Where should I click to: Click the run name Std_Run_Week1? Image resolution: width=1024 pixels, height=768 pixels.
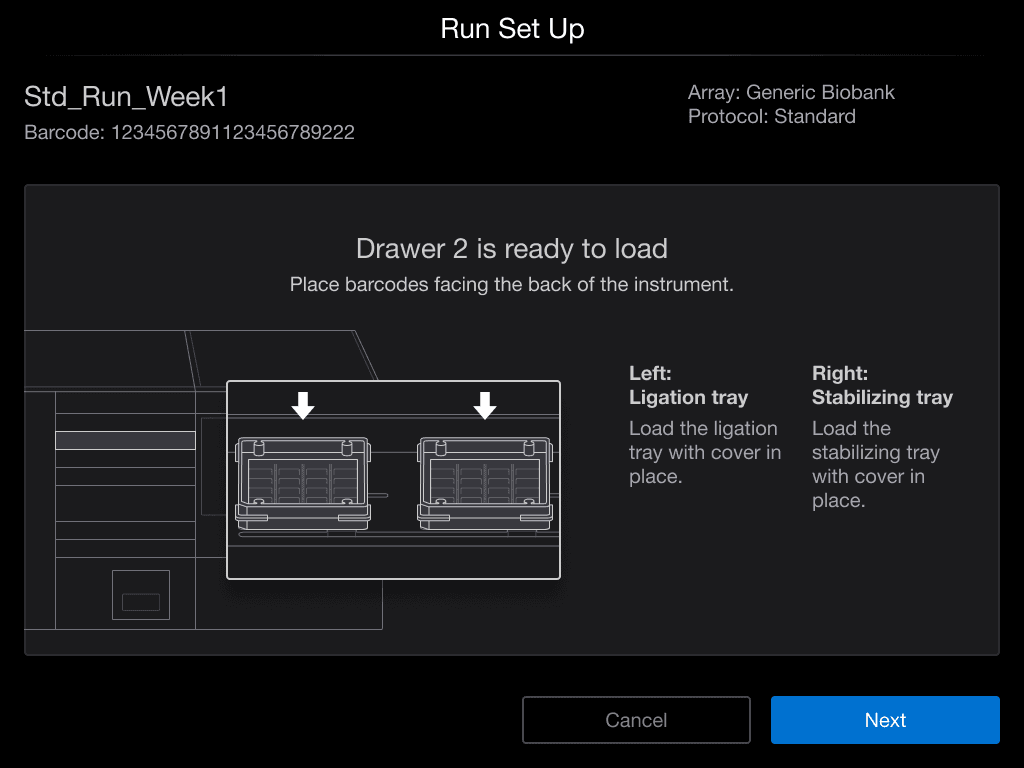tap(126, 97)
